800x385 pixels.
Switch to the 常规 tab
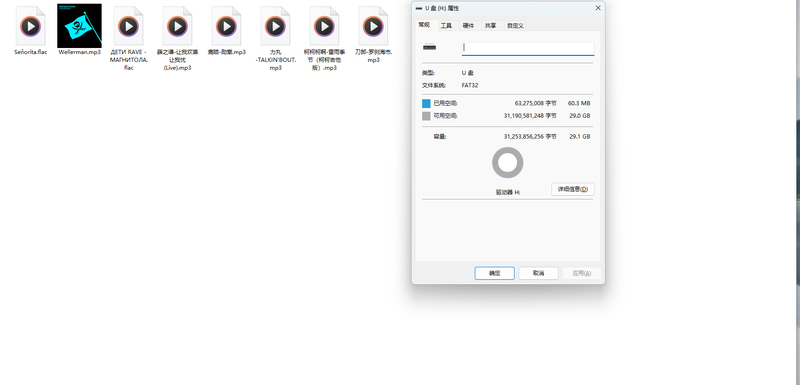(x=424, y=24)
